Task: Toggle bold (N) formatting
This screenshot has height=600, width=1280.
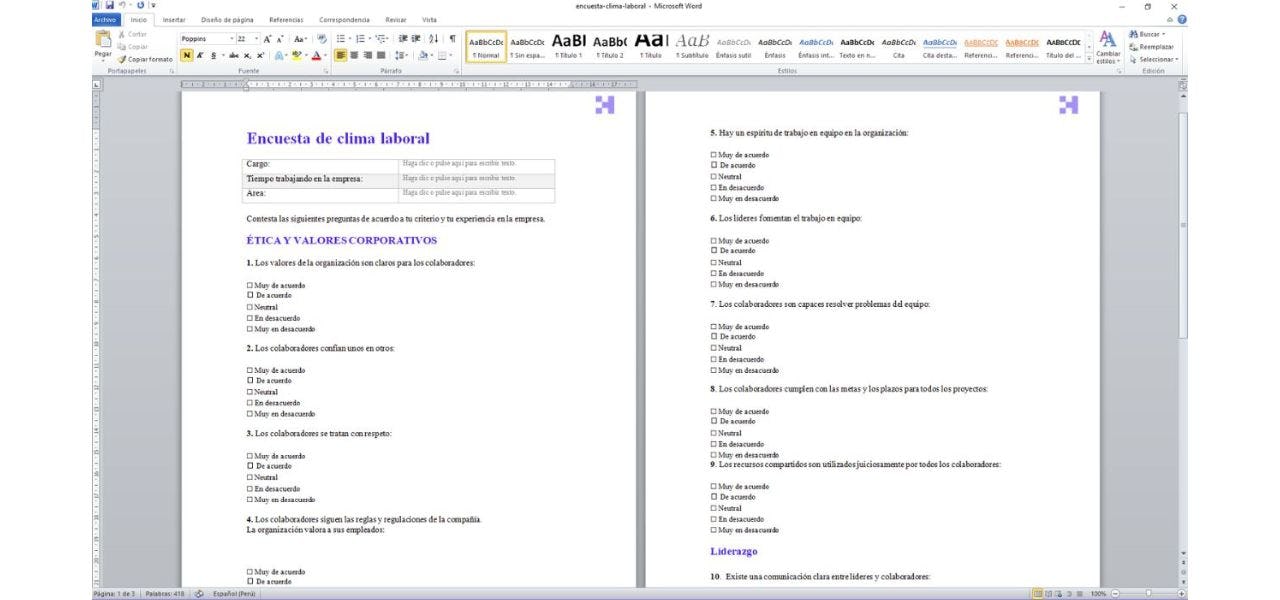Action: tap(187, 56)
